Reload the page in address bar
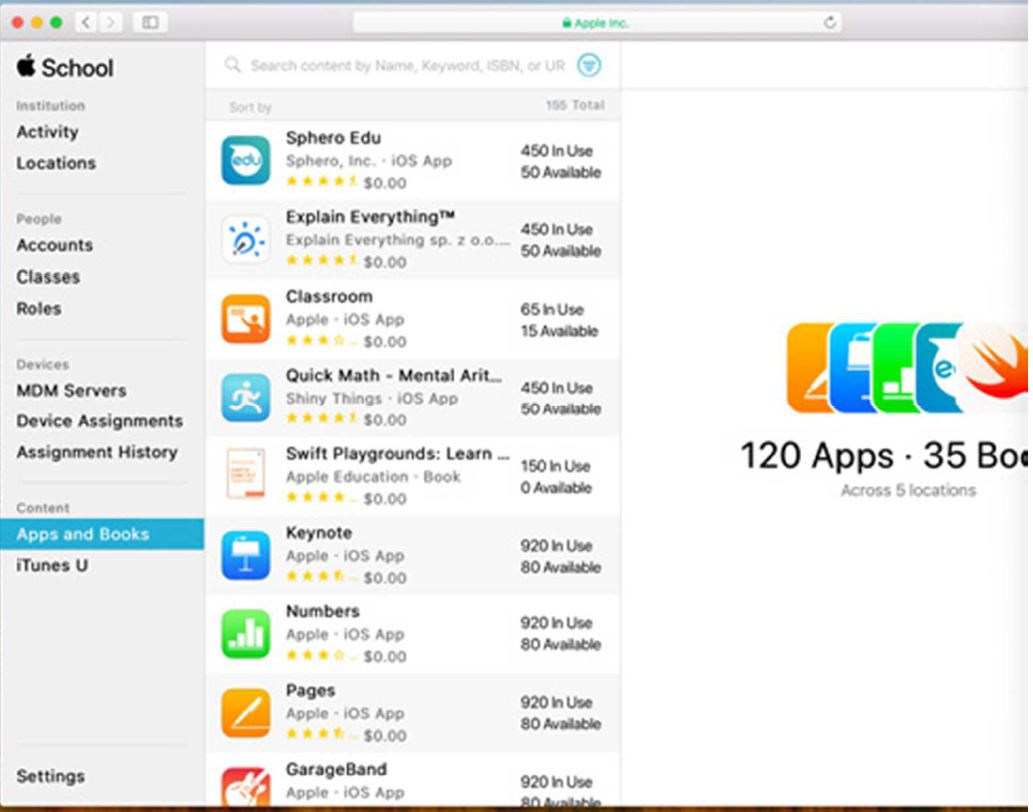 click(x=829, y=22)
